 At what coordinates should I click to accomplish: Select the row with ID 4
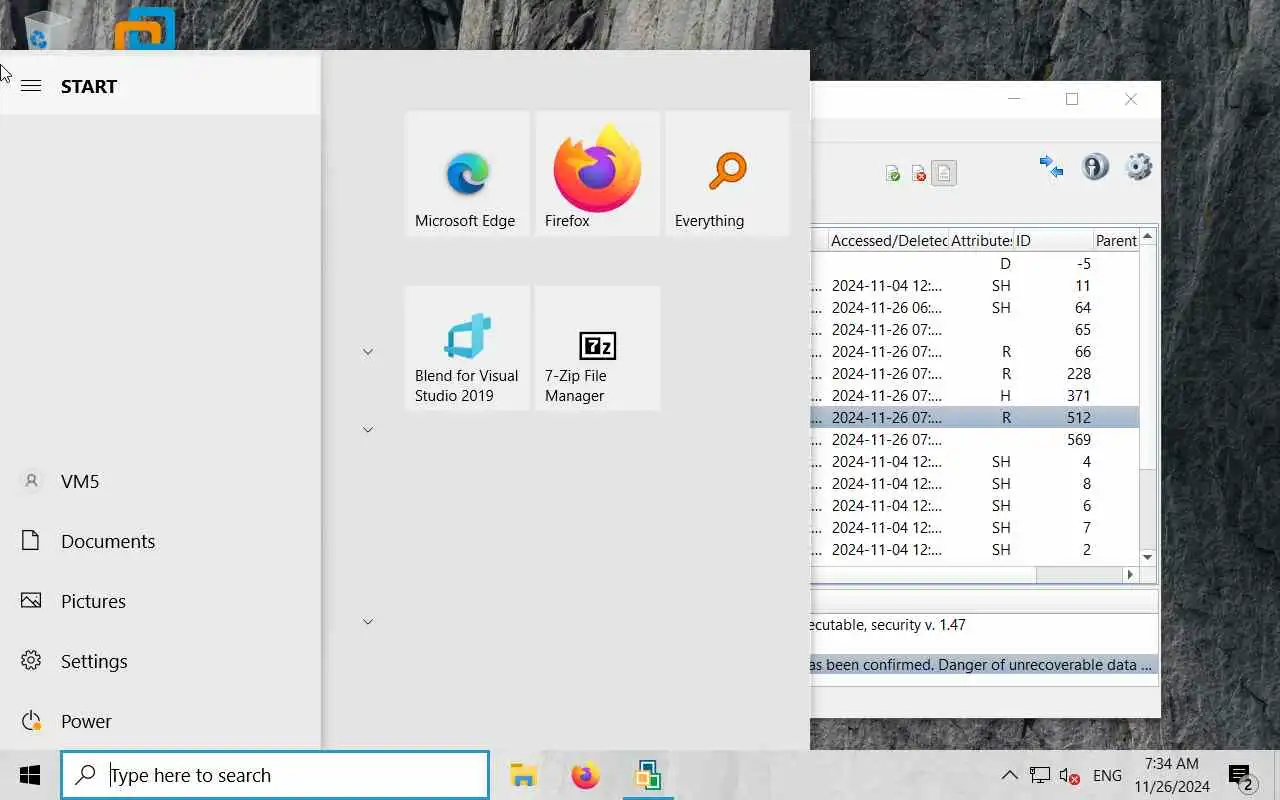click(x=974, y=462)
